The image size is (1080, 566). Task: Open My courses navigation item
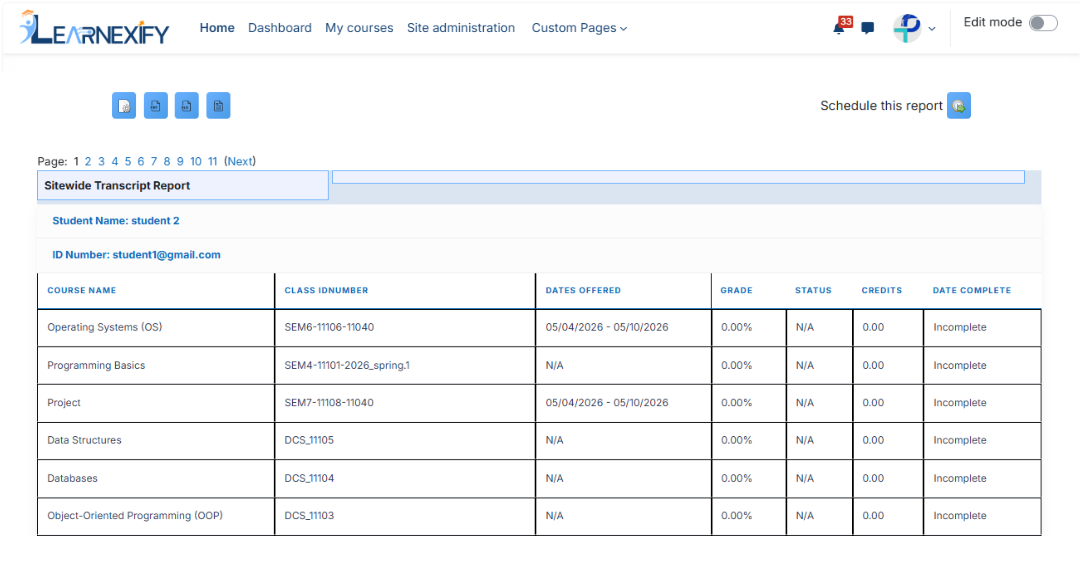pyautogui.click(x=359, y=28)
